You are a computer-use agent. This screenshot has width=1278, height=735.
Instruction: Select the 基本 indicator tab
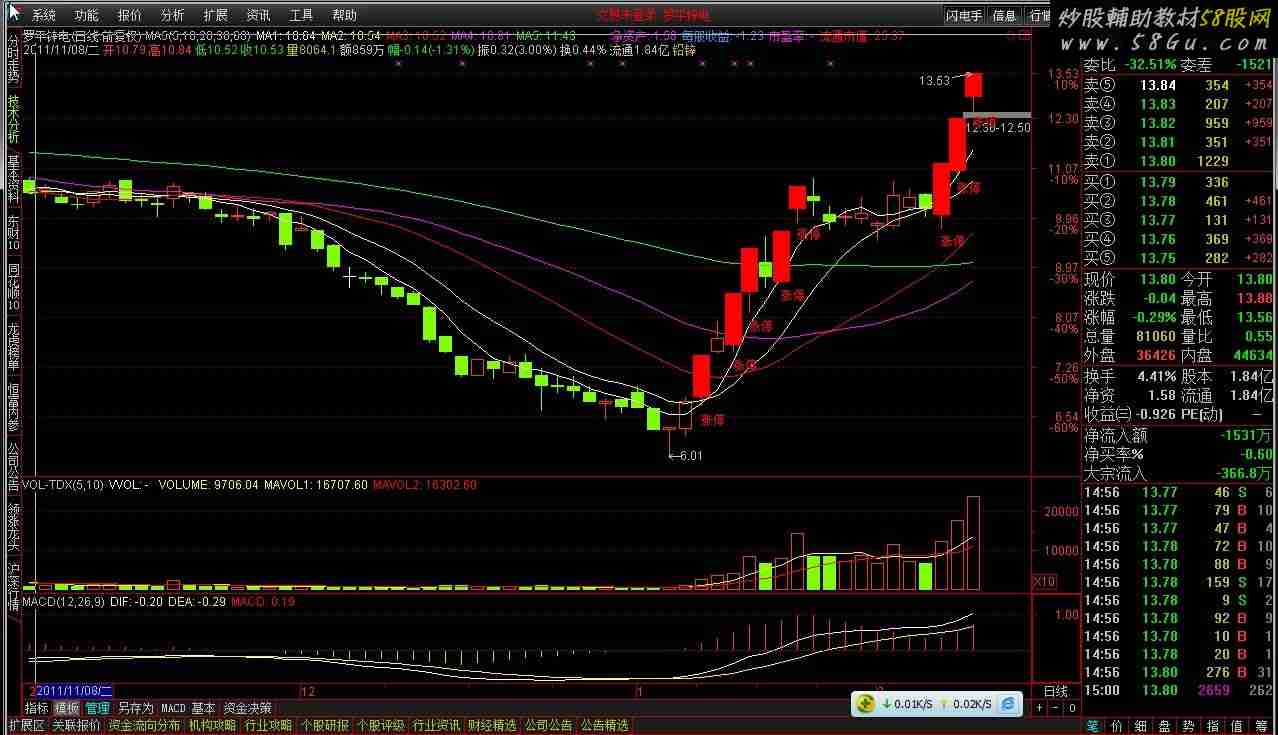click(204, 708)
